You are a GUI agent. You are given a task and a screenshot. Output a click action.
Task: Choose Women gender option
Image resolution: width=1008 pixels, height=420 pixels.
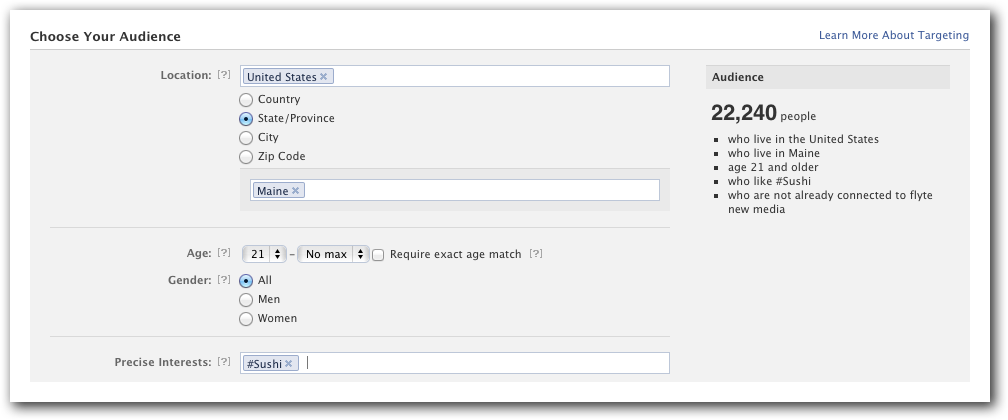(246, 318)
